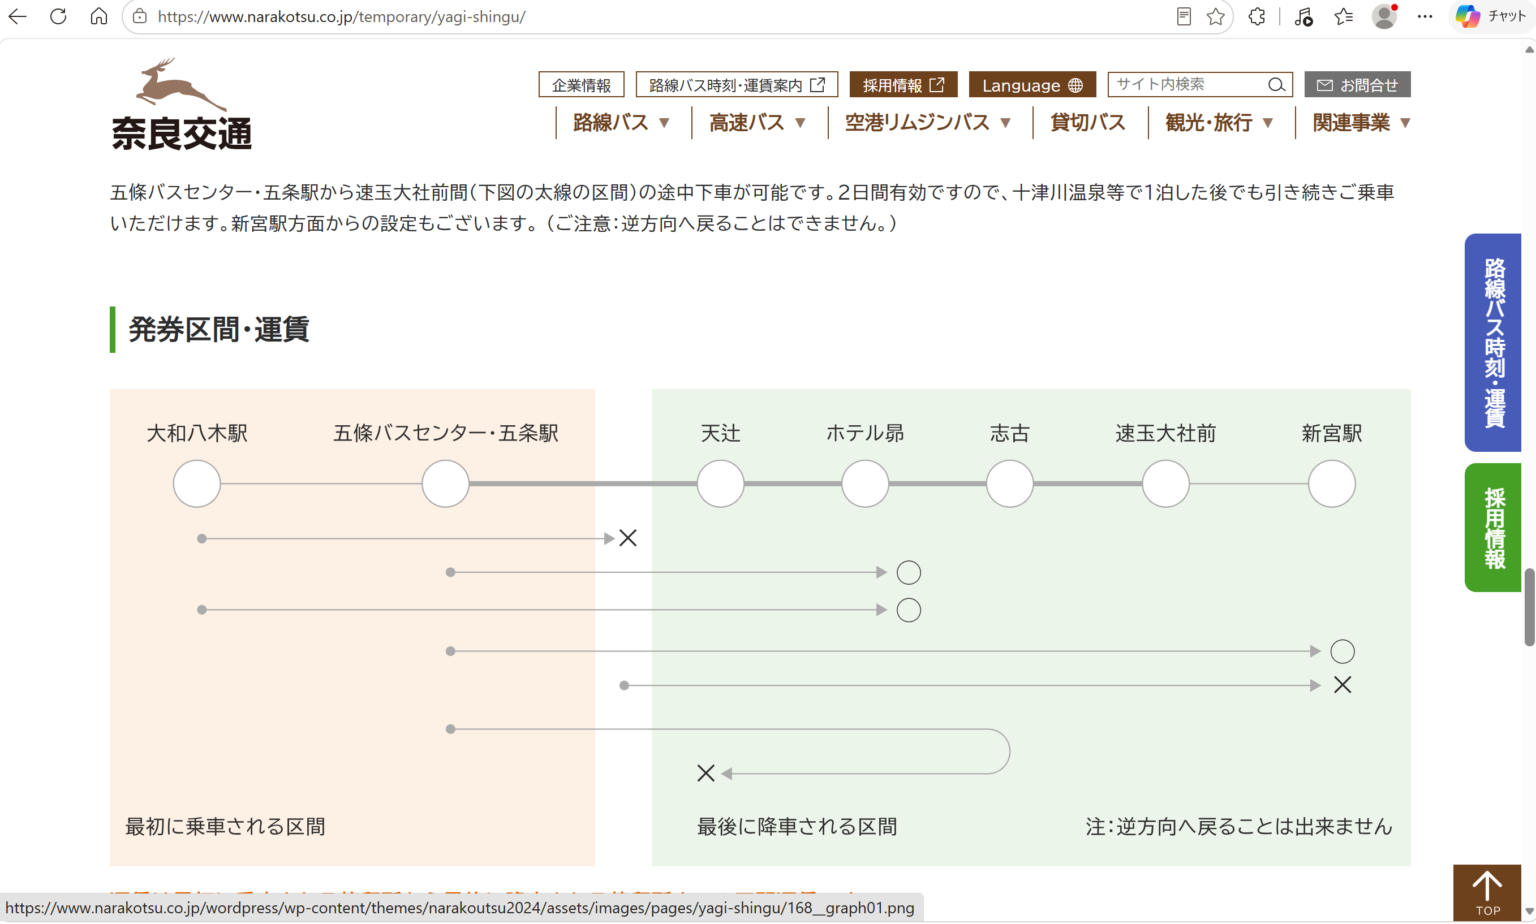The image size is (1536, 924).
Task: Open the 空港リムジンバス menu
Action: tap(928, 123)
